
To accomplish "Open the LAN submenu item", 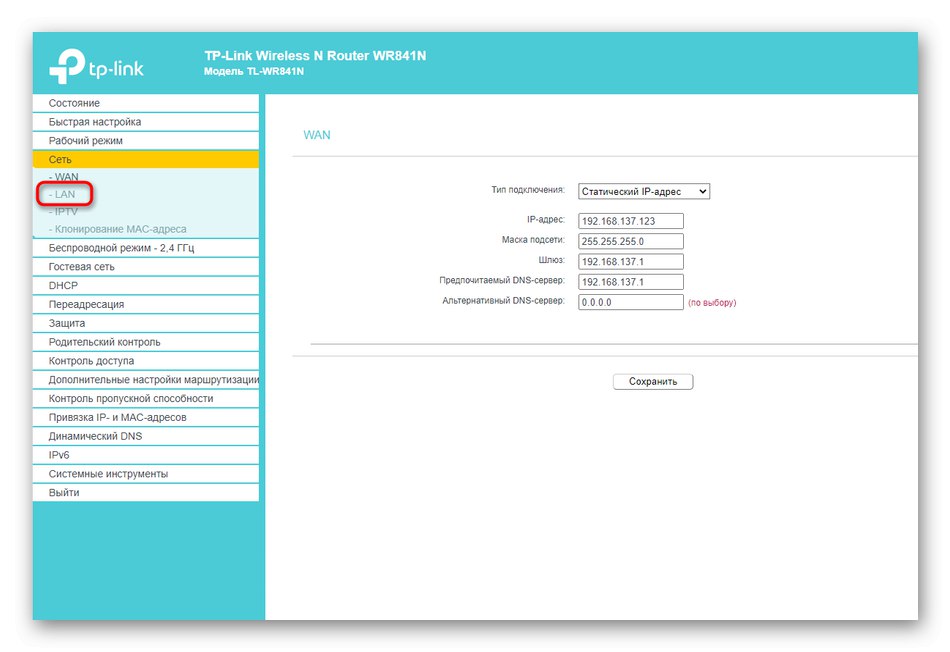I will point(62,195).
